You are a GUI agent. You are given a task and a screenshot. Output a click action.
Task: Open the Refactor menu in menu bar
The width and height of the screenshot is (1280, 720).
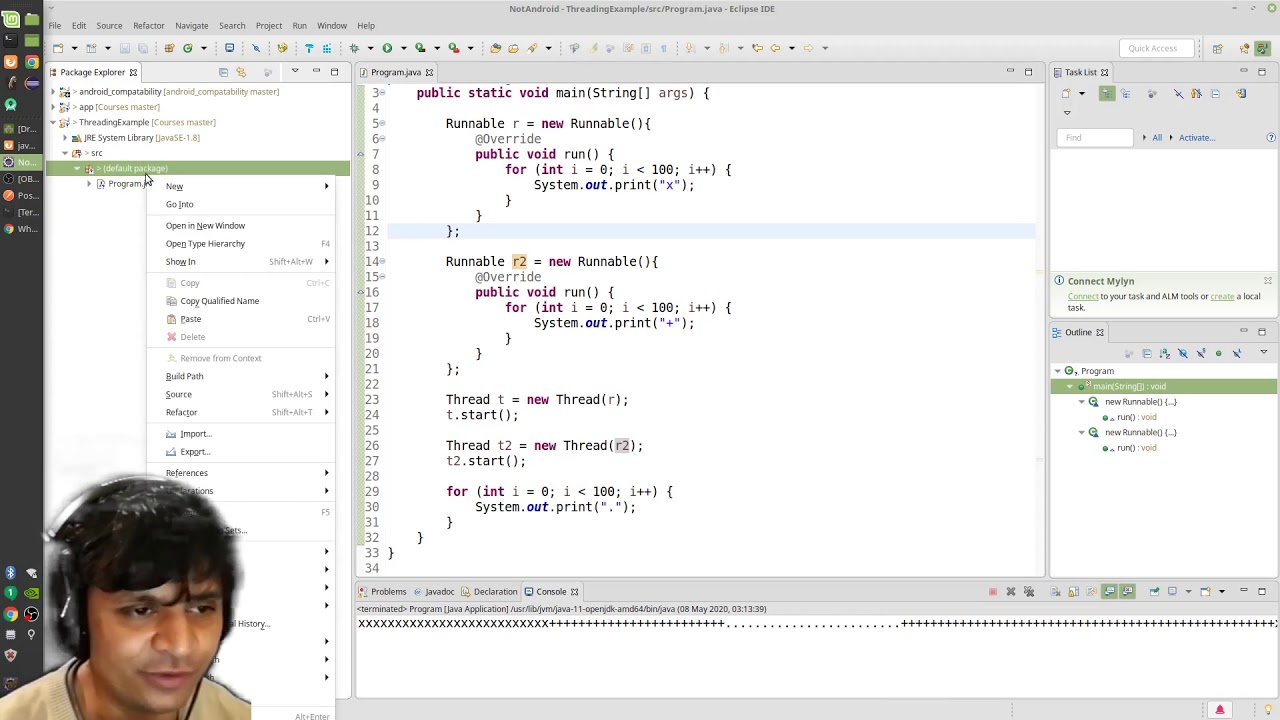click(148, 25)
